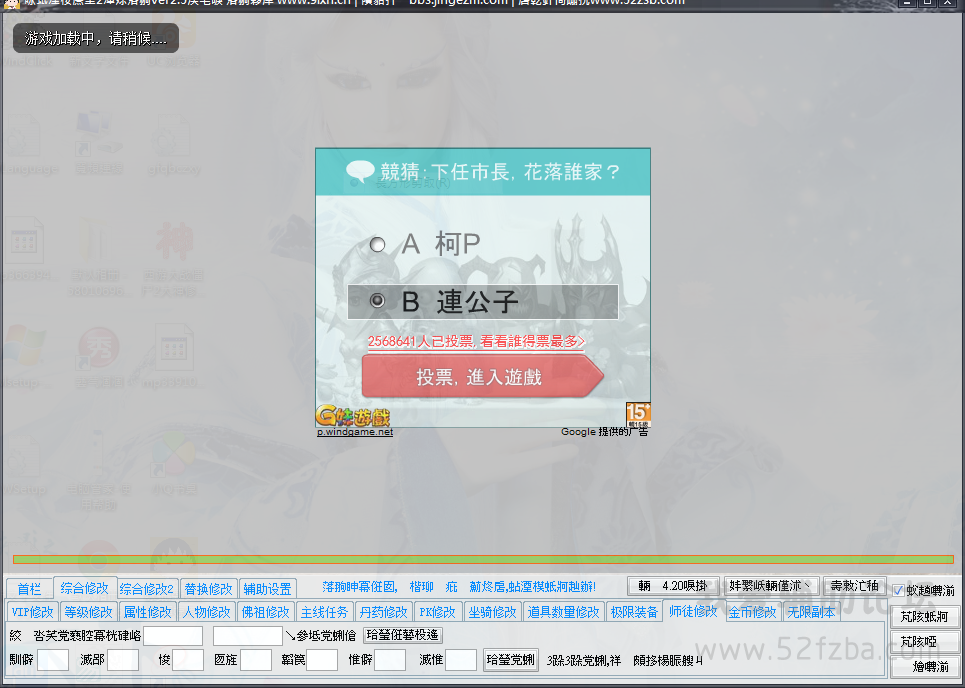The image size is (965, 688).
Task: Open the 辅助设置 tab
Action: pyautogui.click(x=267, y=589)
